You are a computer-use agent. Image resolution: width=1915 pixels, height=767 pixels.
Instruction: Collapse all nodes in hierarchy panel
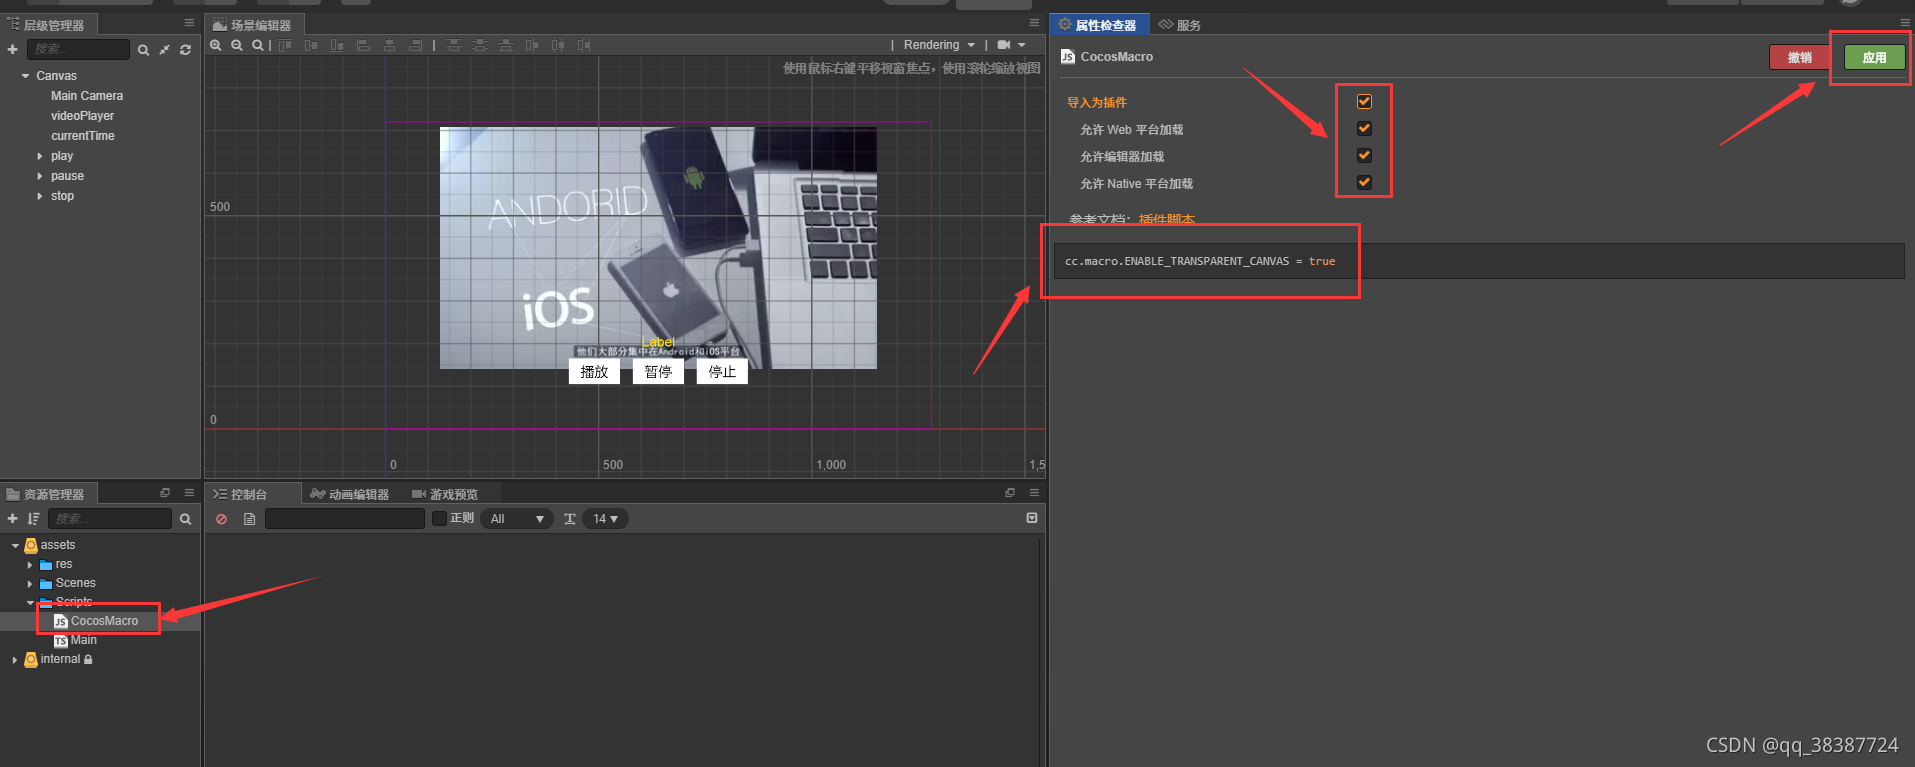pyautogui.click(x=164, y=50)
